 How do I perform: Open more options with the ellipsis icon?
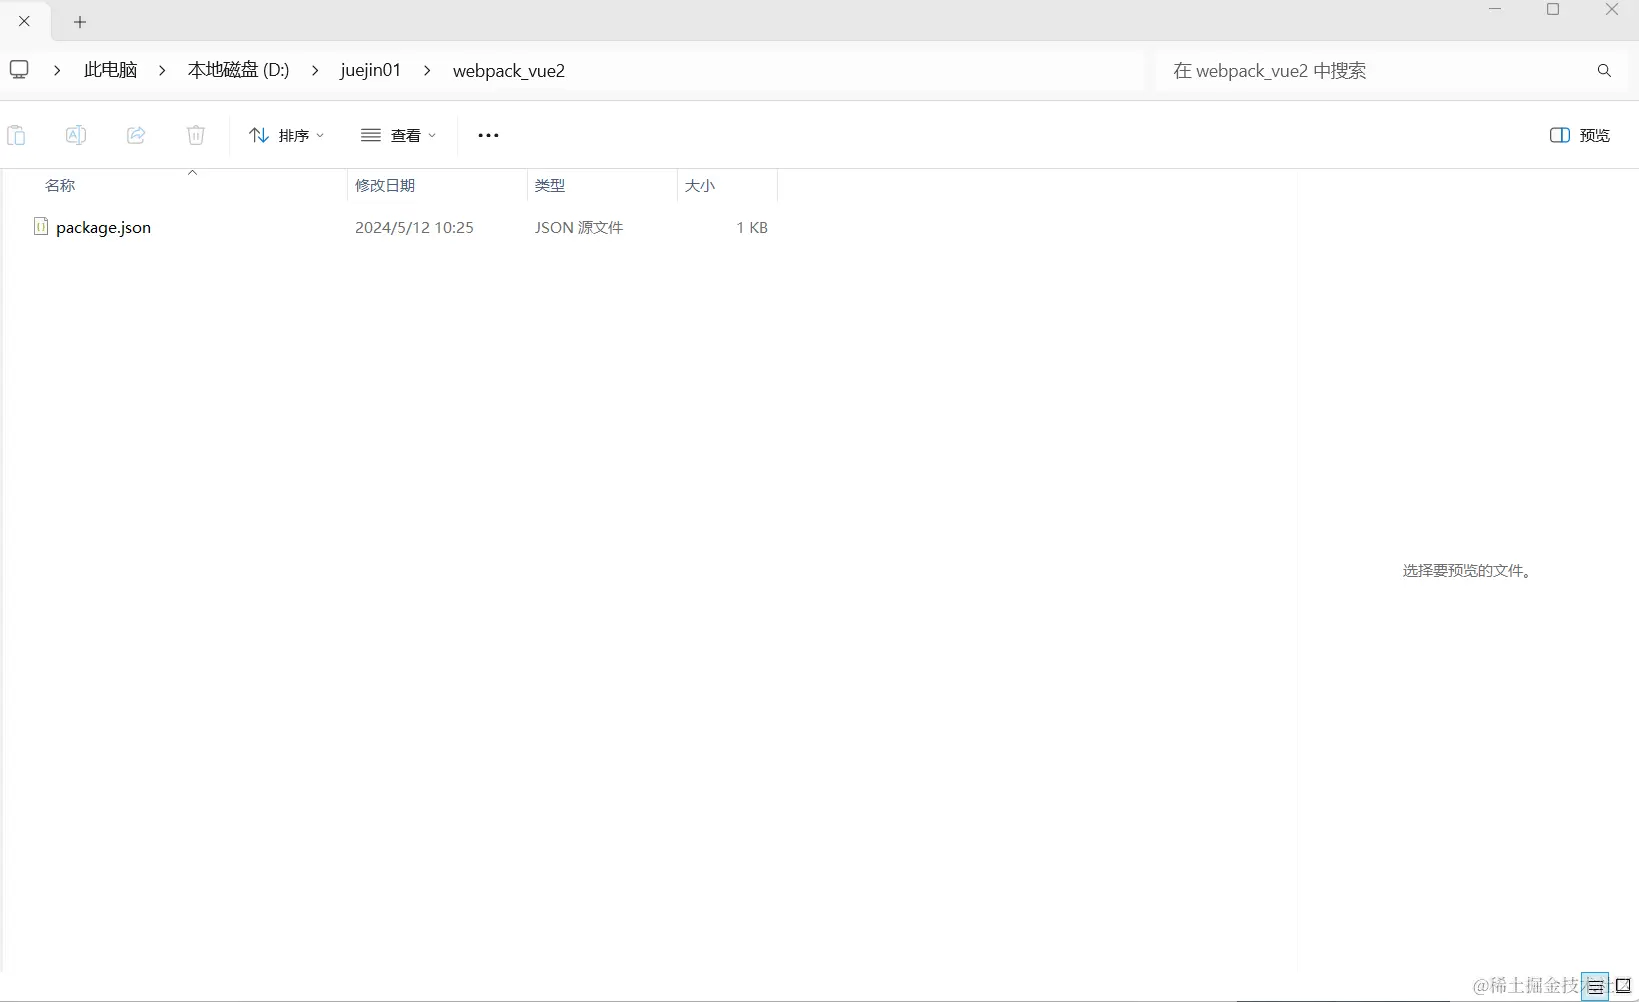[487, 135]
